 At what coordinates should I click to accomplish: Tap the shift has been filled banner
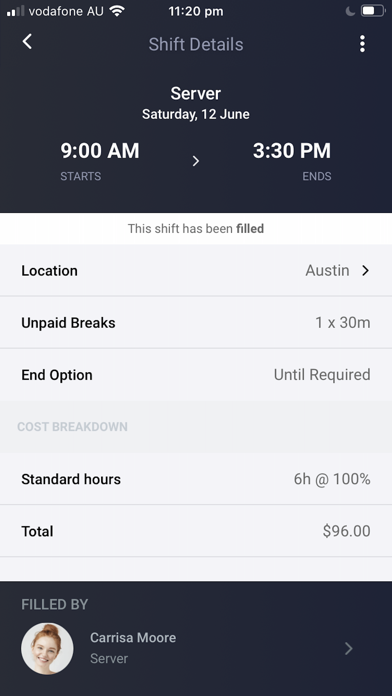click(x=196, y=229)
